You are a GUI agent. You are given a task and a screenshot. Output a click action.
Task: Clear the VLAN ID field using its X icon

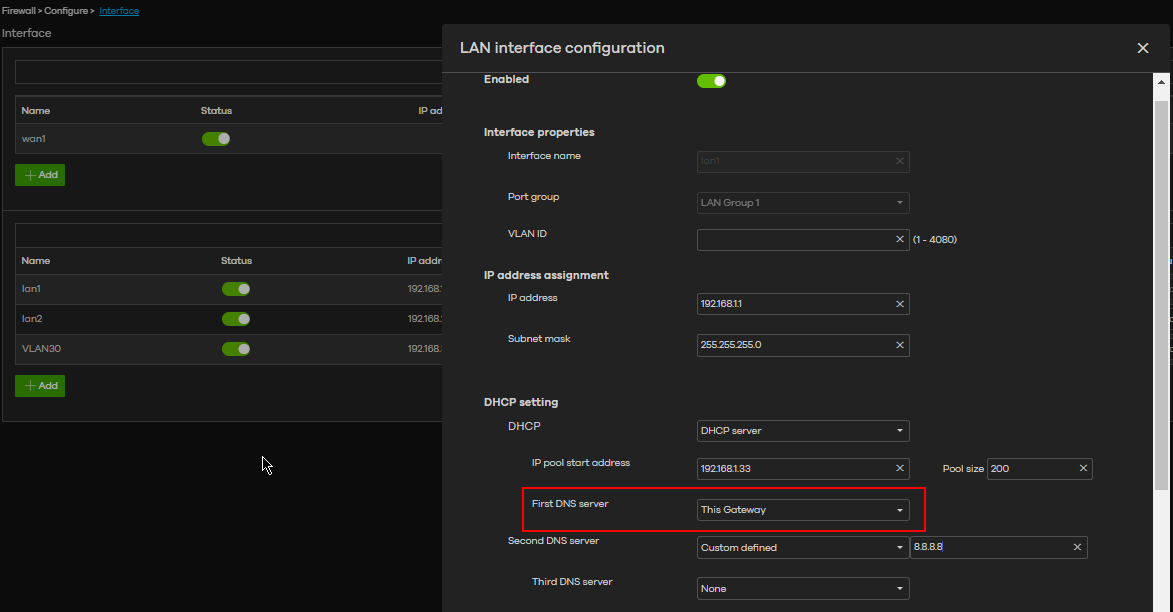899,239
